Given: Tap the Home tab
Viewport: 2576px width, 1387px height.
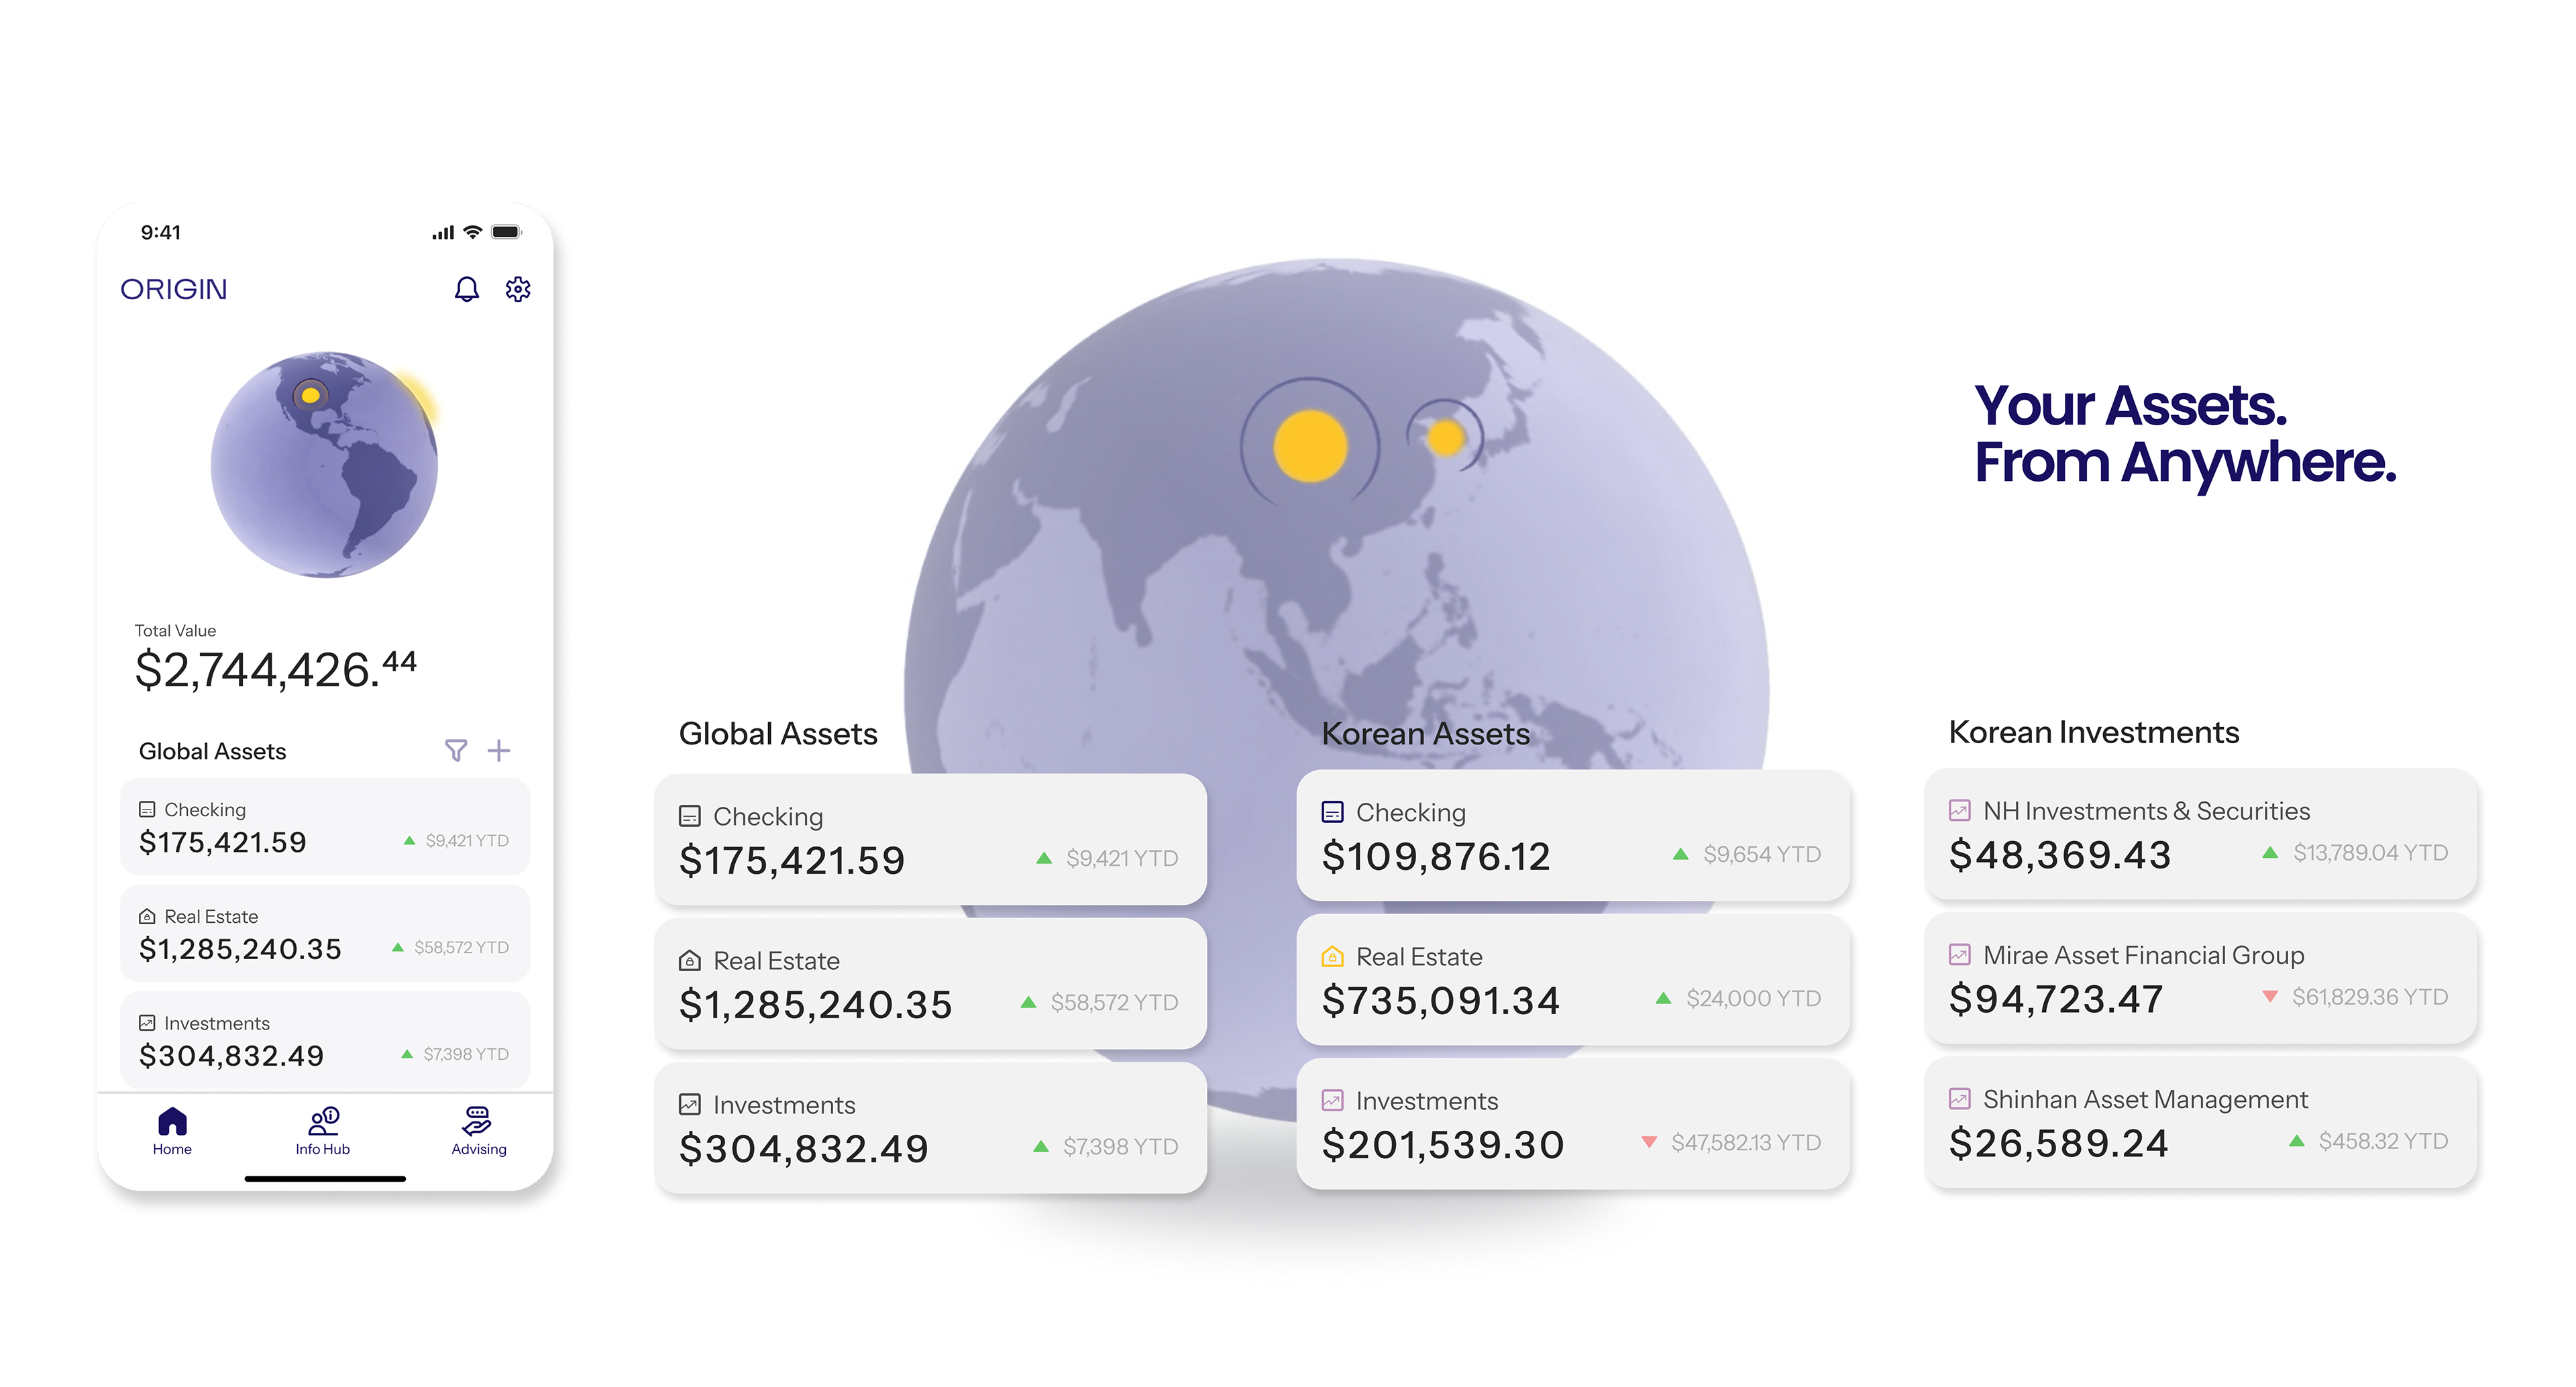Looking at the screenshot, I should 172,1130.
